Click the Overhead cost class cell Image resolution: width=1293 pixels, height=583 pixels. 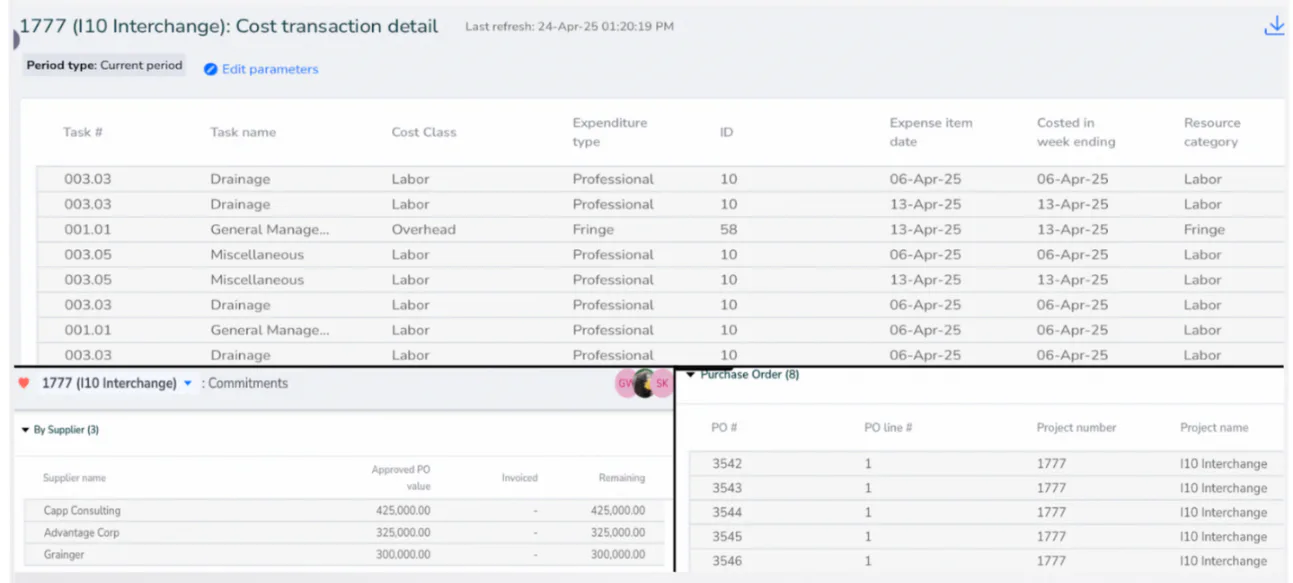(423, 229)
